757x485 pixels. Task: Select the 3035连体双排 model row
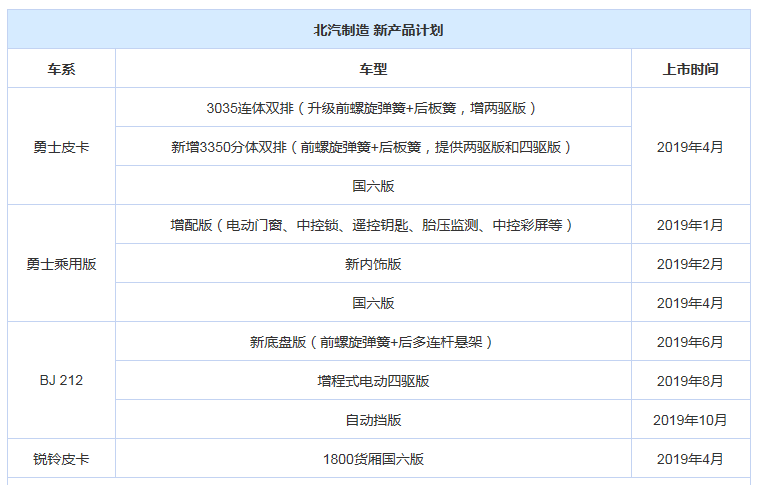coord(373,108)
